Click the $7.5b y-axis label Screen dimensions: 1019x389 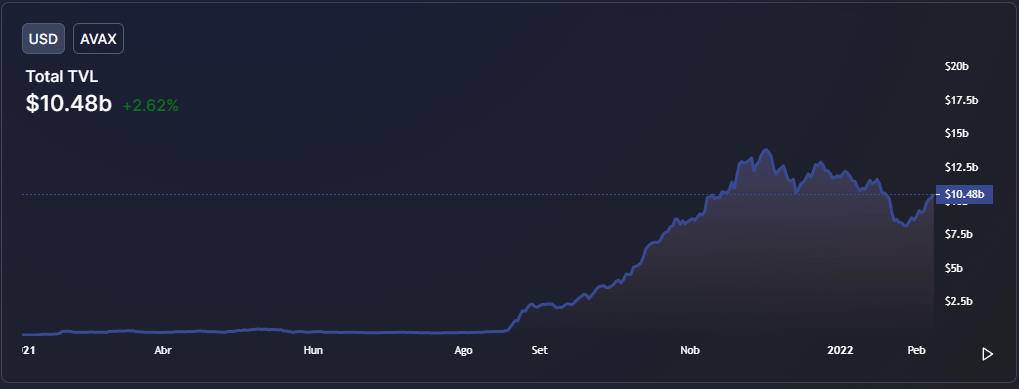coord(959,234)
